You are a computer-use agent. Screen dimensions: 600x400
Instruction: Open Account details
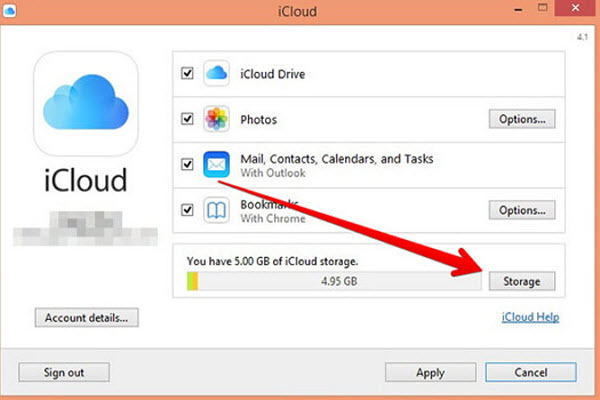[87, 318]
